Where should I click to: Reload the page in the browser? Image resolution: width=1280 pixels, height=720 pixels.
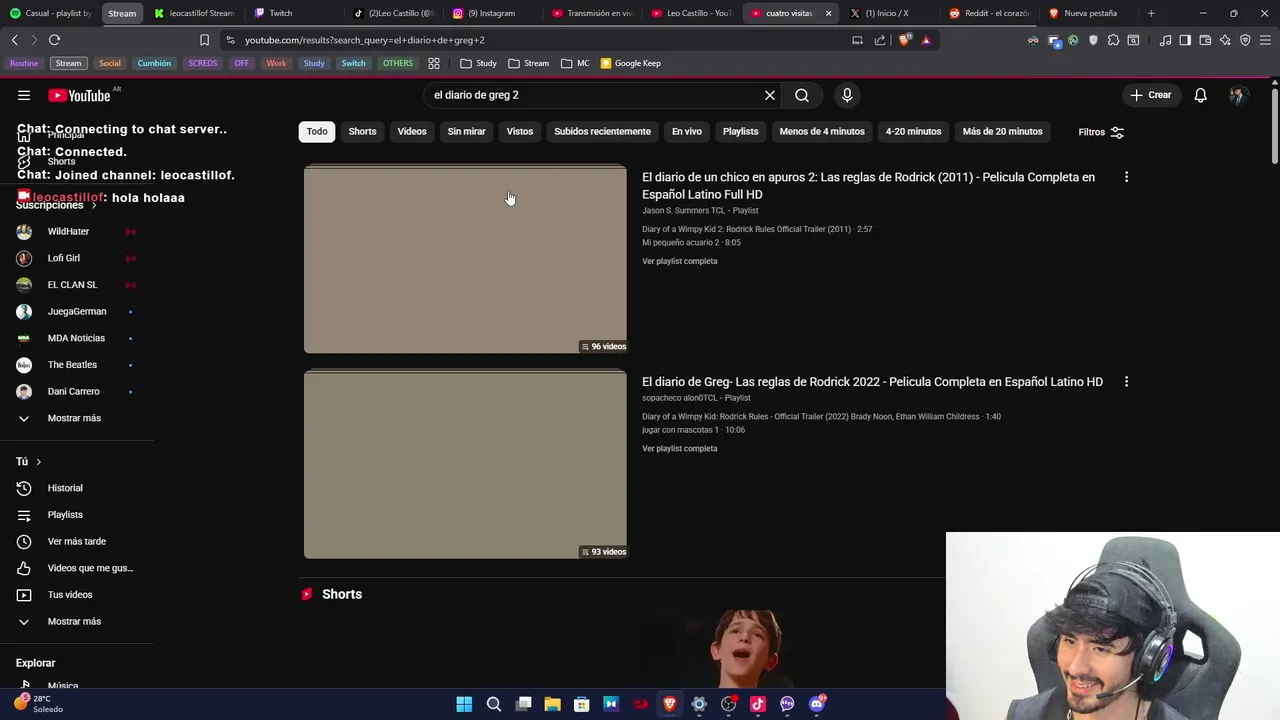(54, 40)
